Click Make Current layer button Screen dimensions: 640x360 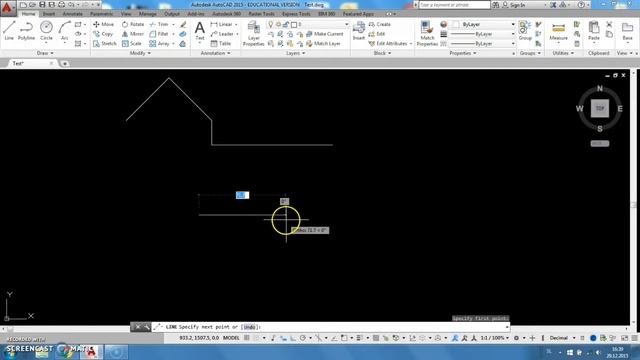[x=324, y=34]
